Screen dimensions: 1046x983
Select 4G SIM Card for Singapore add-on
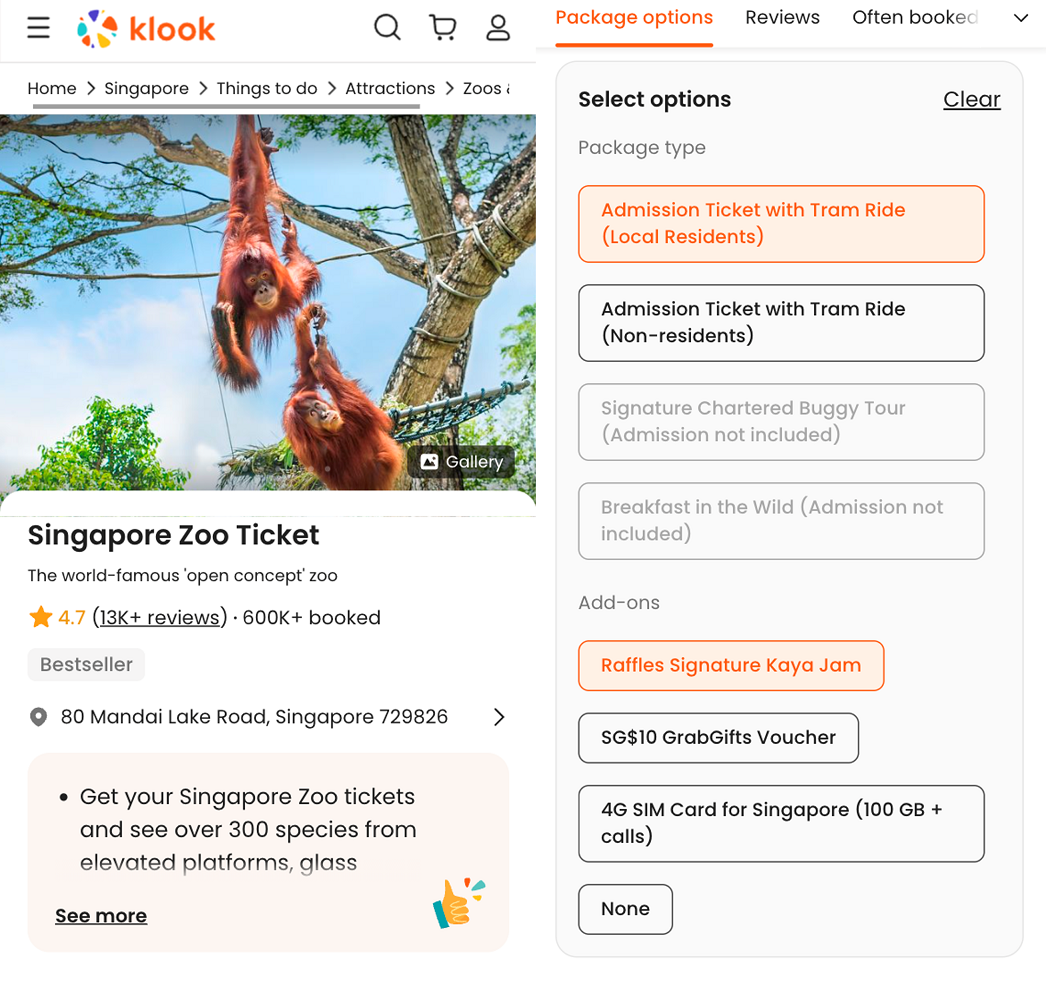tap(781, 823)
